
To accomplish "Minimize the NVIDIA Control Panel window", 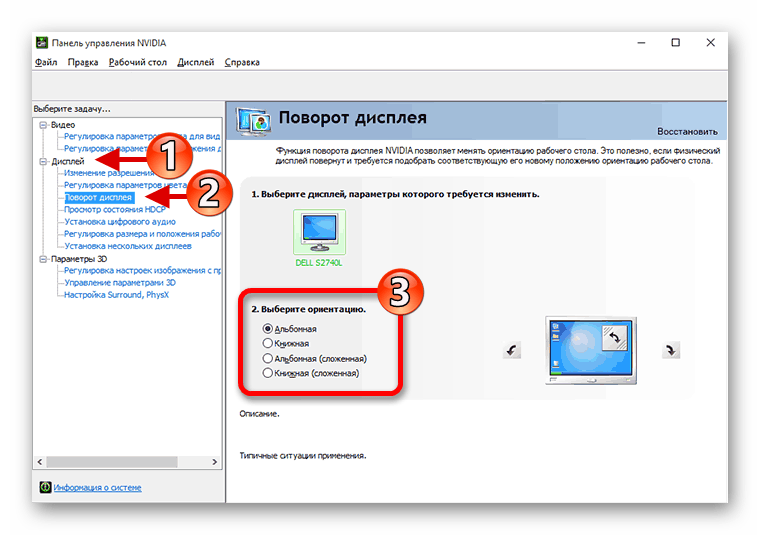I will click(641, 43).
